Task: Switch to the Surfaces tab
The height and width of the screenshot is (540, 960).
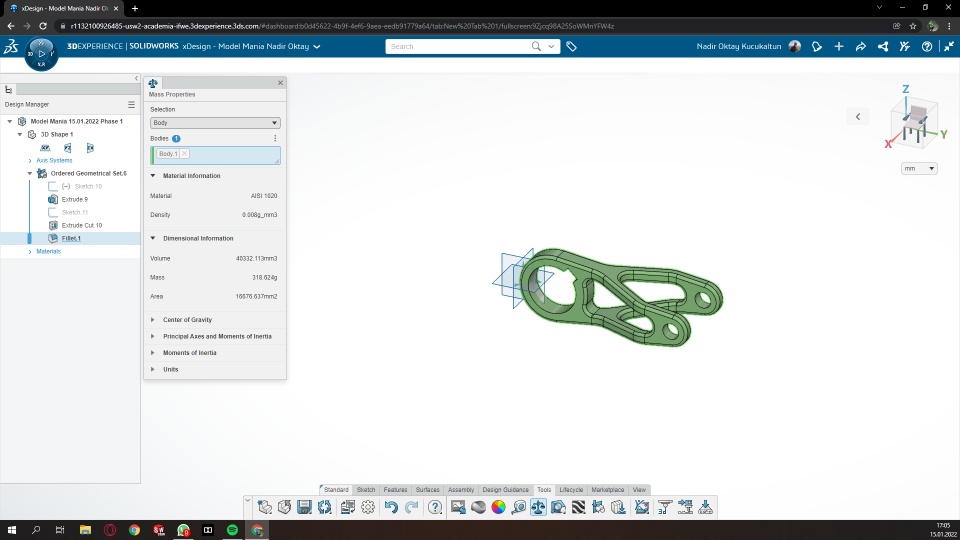Action: tap(427, 490)
